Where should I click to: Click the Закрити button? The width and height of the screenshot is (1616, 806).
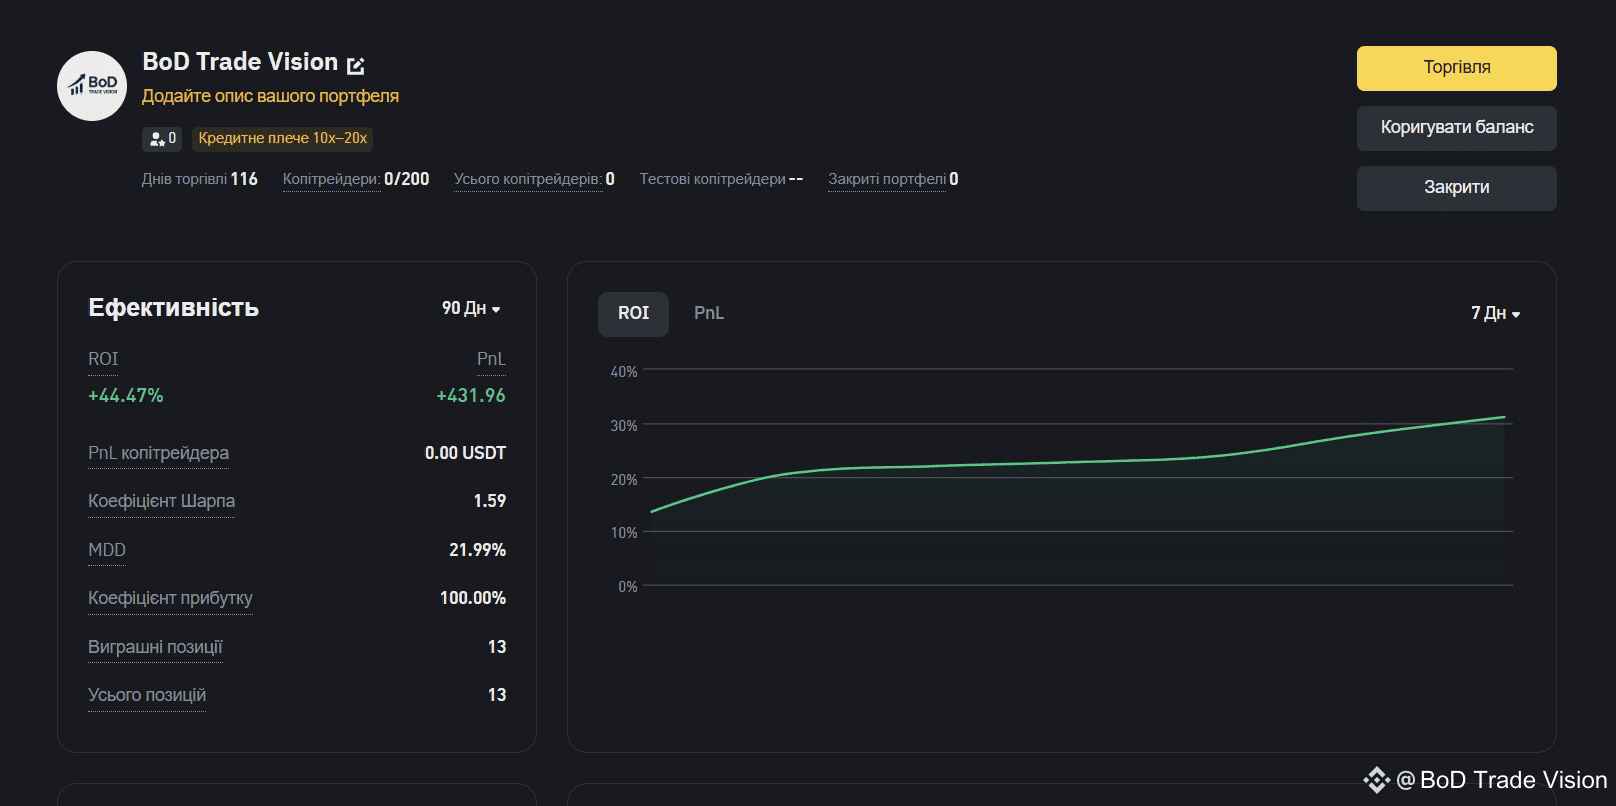(1456, 188)
